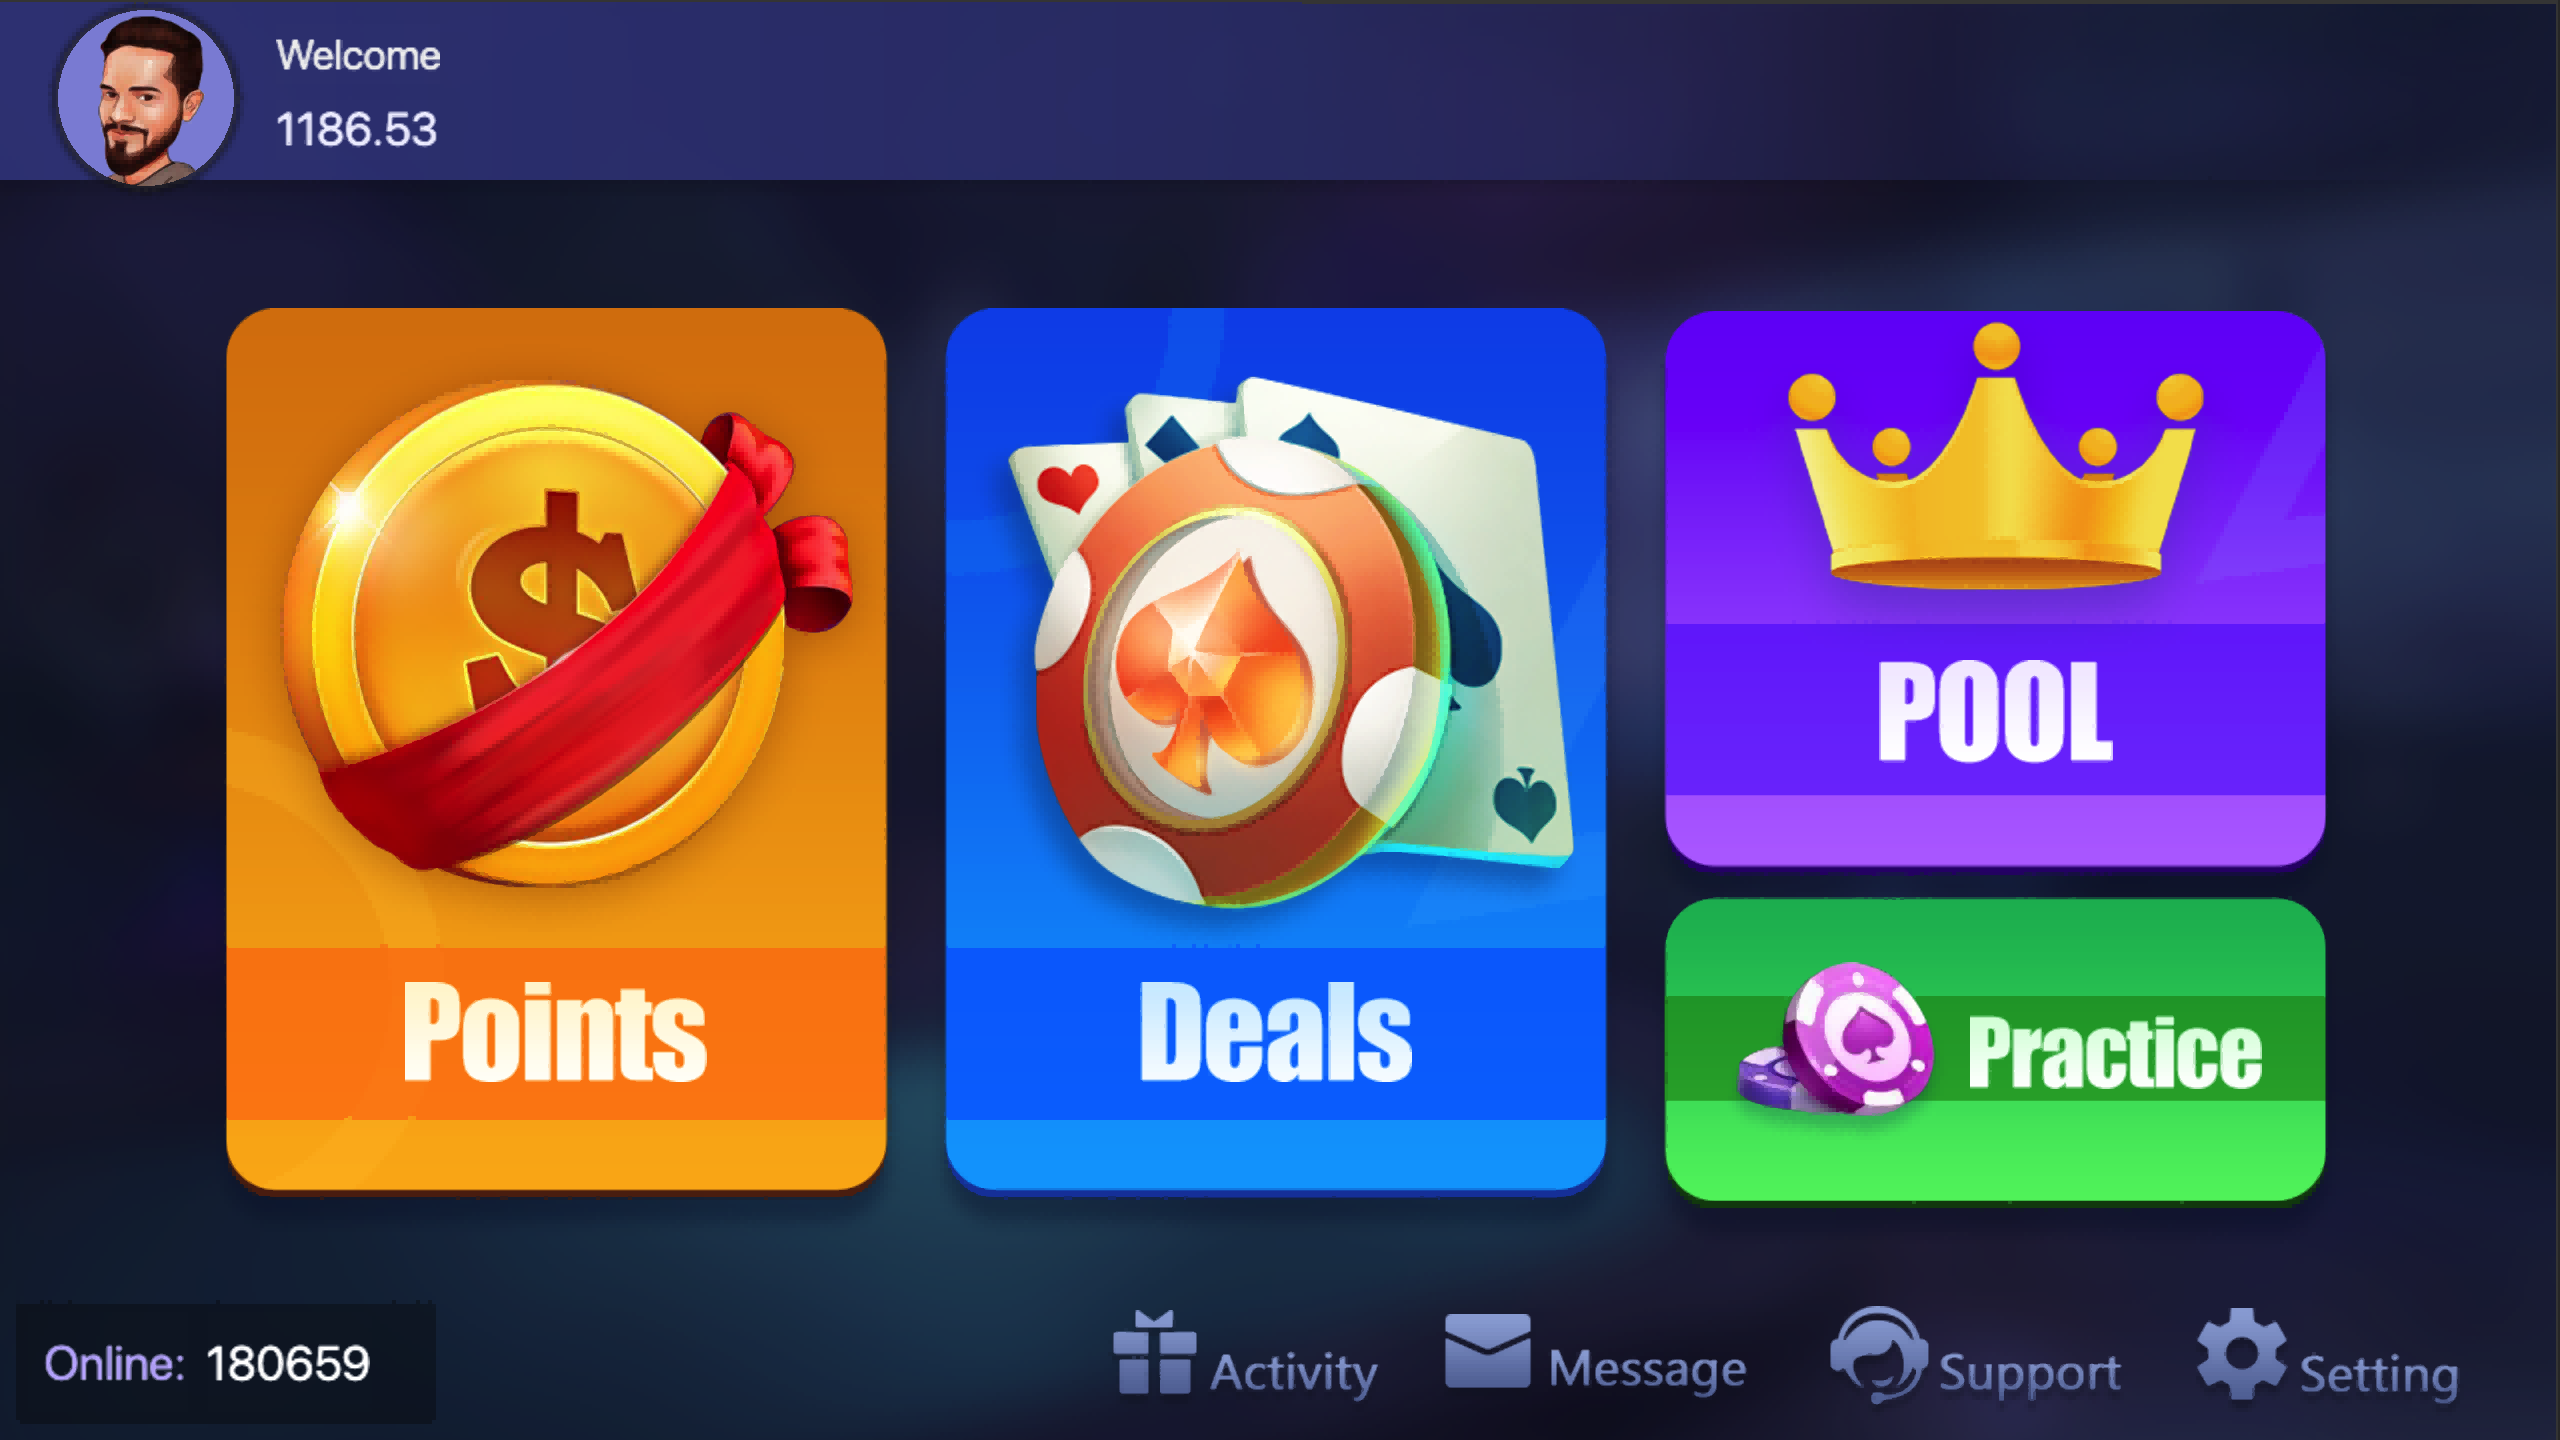Click the purple poker chip icon
2560x1440 pixels.
coord(1838,1038)
